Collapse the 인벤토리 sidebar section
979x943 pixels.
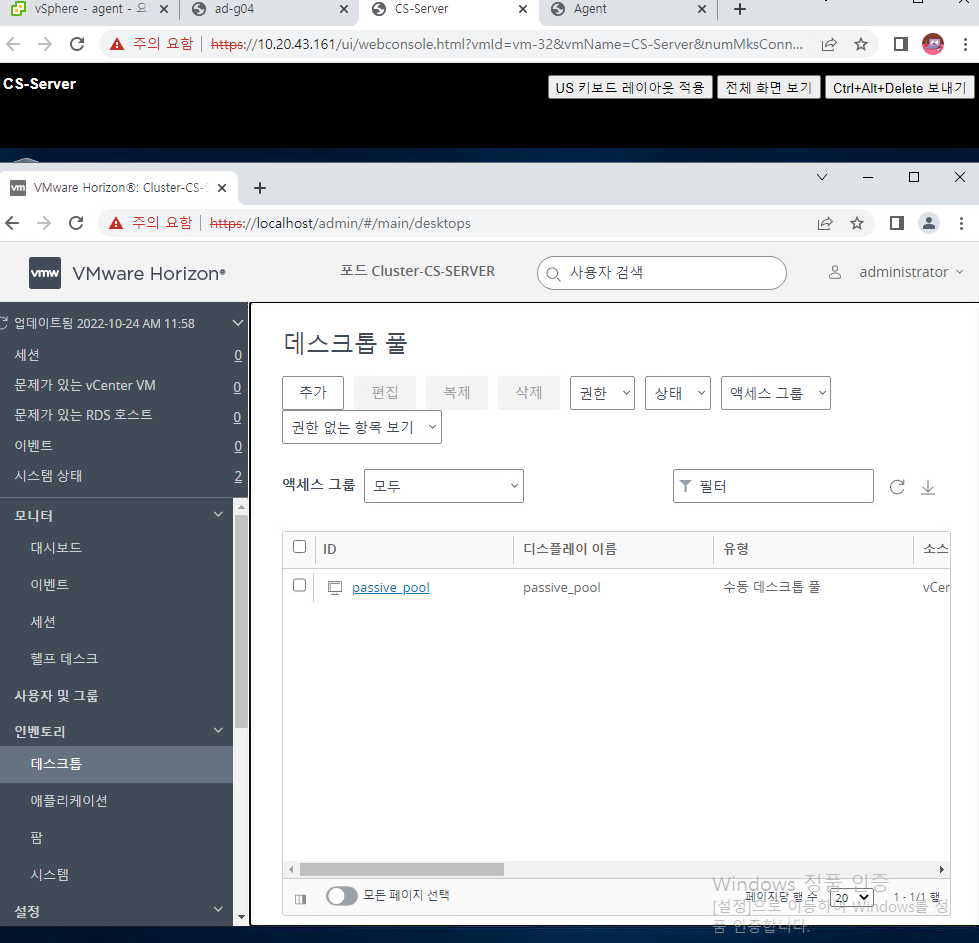(219, 730)
